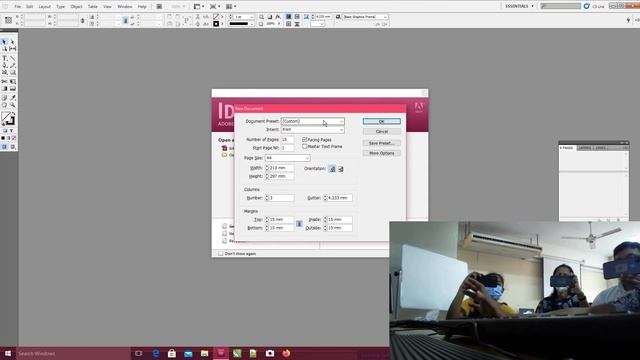Select the Hand tool
The width and height of the screenshot is (640, 360).
[4, 105]
